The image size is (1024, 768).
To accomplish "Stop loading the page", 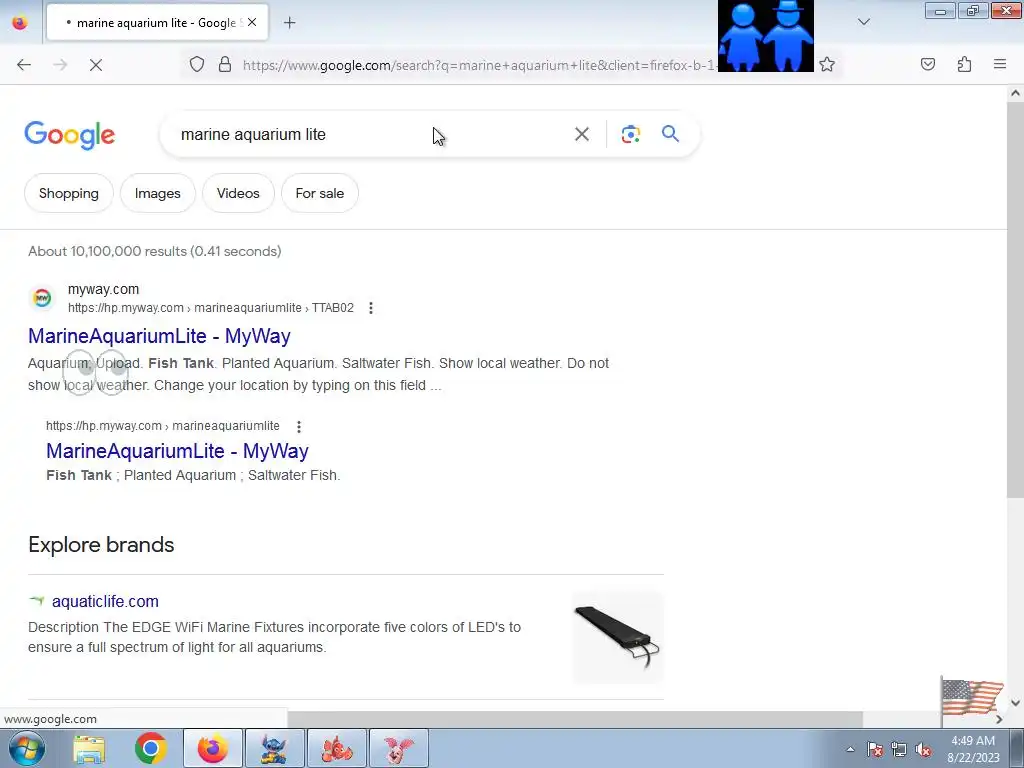I will pyautogui.click(x=96, y=65).
